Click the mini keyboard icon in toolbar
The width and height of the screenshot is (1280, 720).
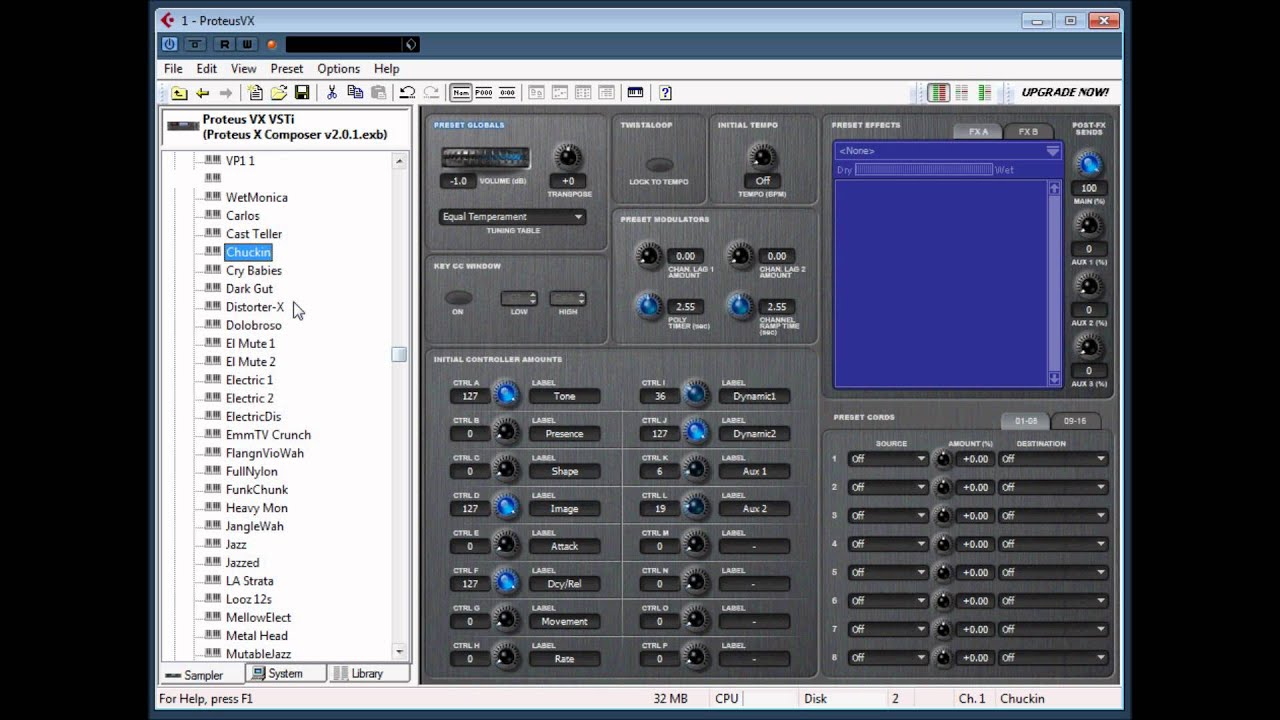[x=635, y=93]
